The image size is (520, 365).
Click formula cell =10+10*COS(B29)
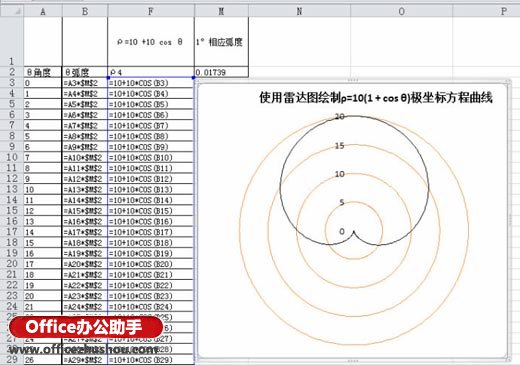tap(151, 360)
